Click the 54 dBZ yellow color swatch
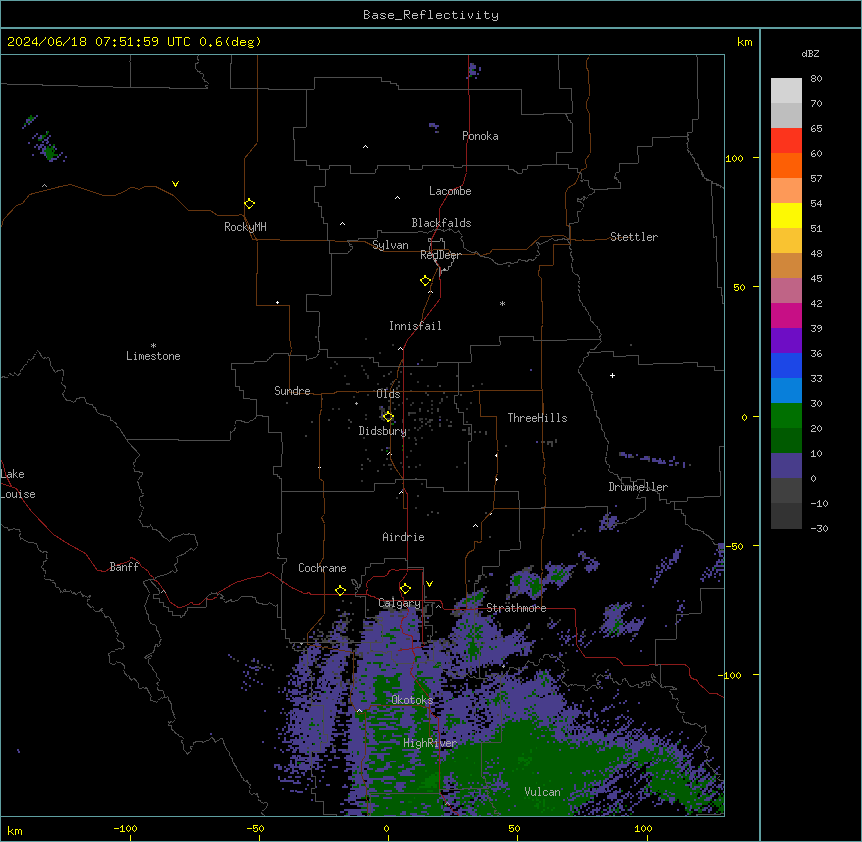Screen dimensions: 862x842 coord(786,215)
